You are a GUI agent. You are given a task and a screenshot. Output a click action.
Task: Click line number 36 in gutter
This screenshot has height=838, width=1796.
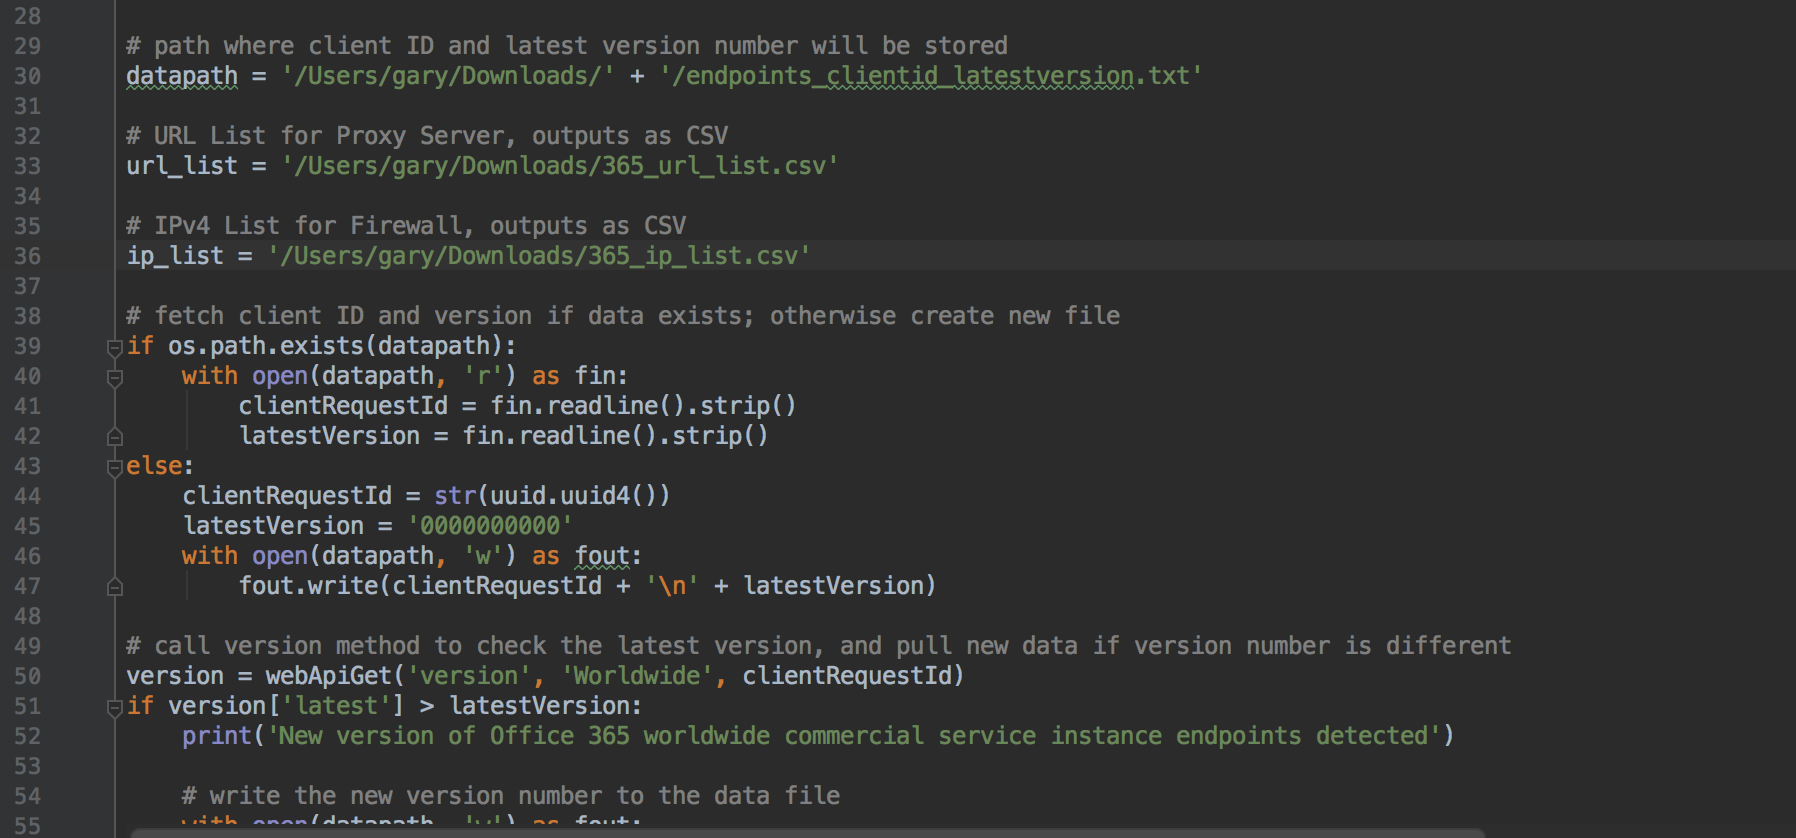pyautogui.click(x=27, y=257)
